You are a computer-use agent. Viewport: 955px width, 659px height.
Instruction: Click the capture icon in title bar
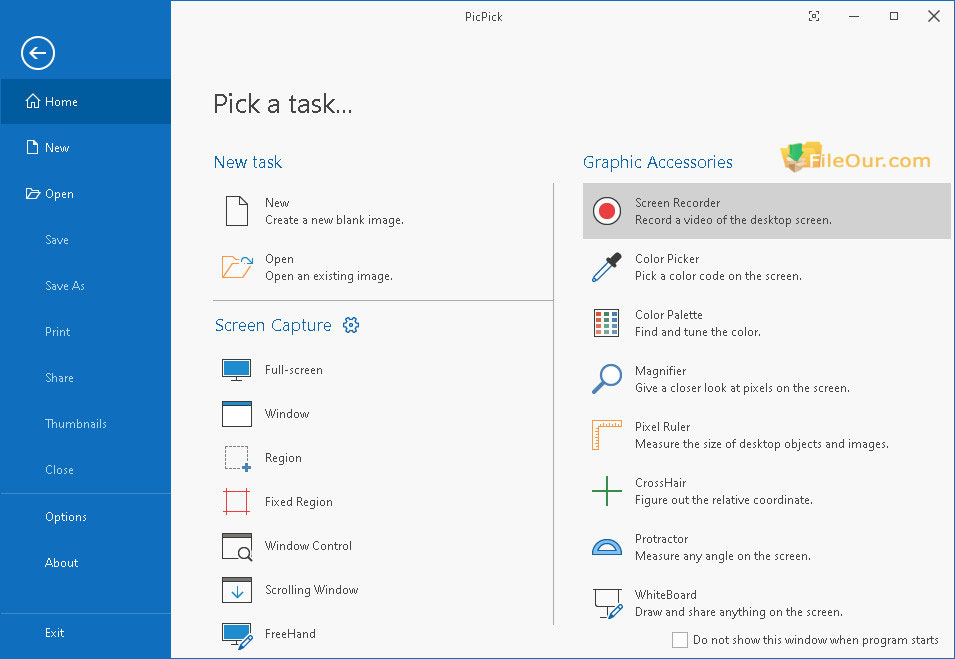814,16
